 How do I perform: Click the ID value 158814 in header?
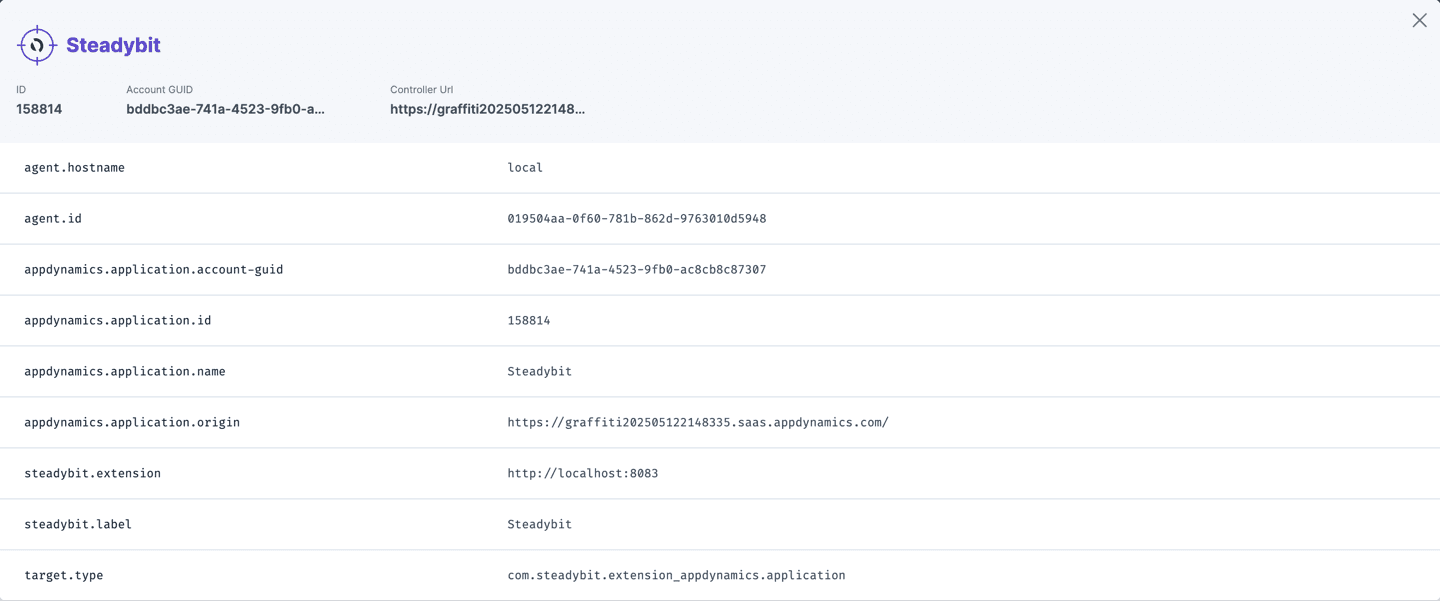(x=39, y=109)
